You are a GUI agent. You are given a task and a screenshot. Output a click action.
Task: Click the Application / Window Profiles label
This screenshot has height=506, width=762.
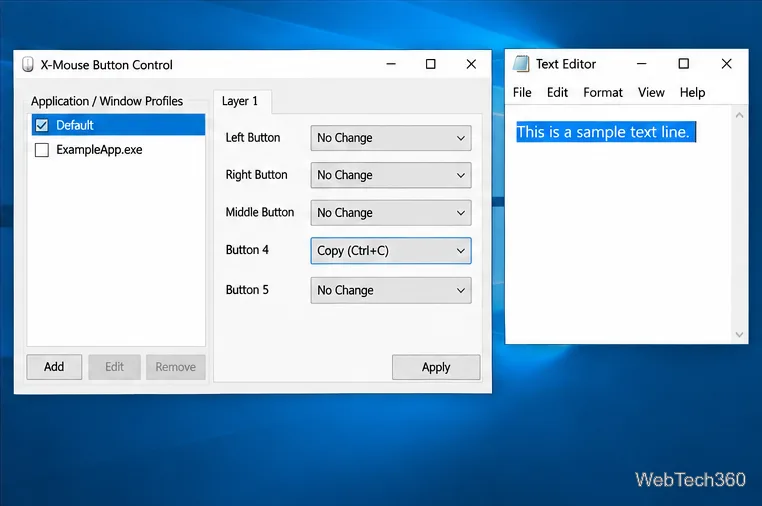pyautogui.click(x=107, y=101)
